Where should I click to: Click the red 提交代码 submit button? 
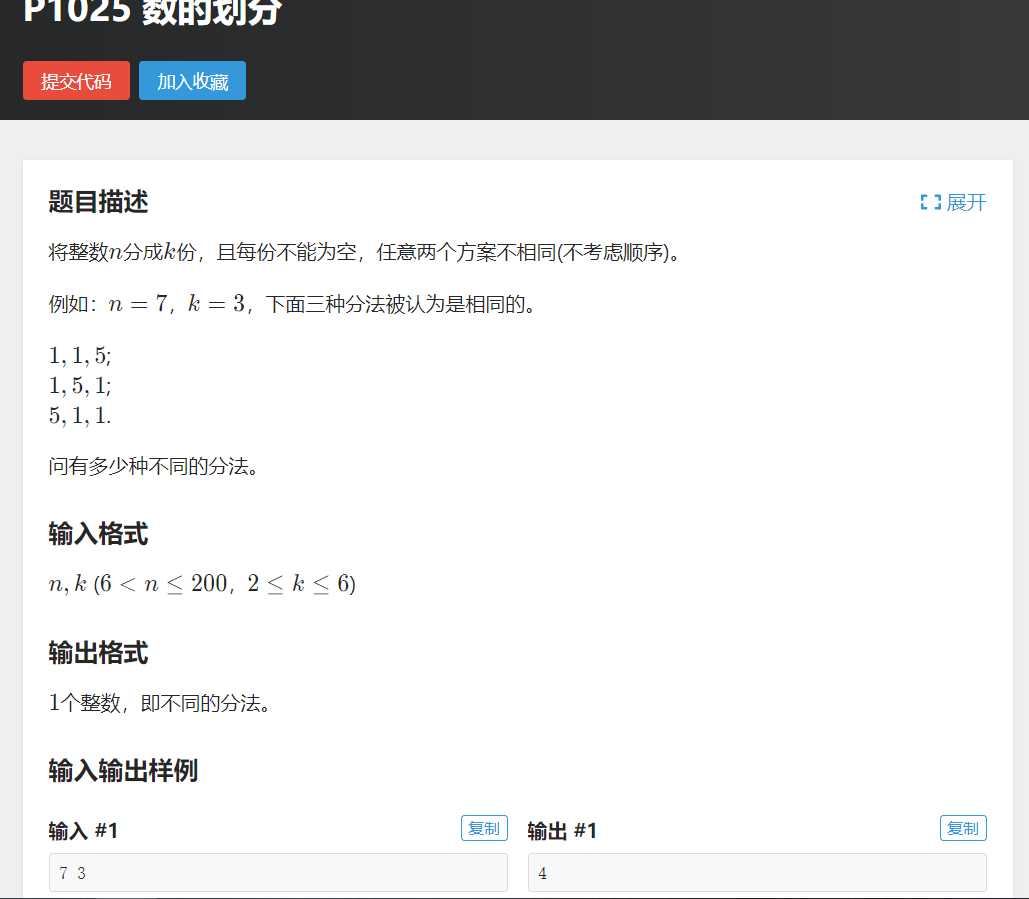(x=76, y=81)
